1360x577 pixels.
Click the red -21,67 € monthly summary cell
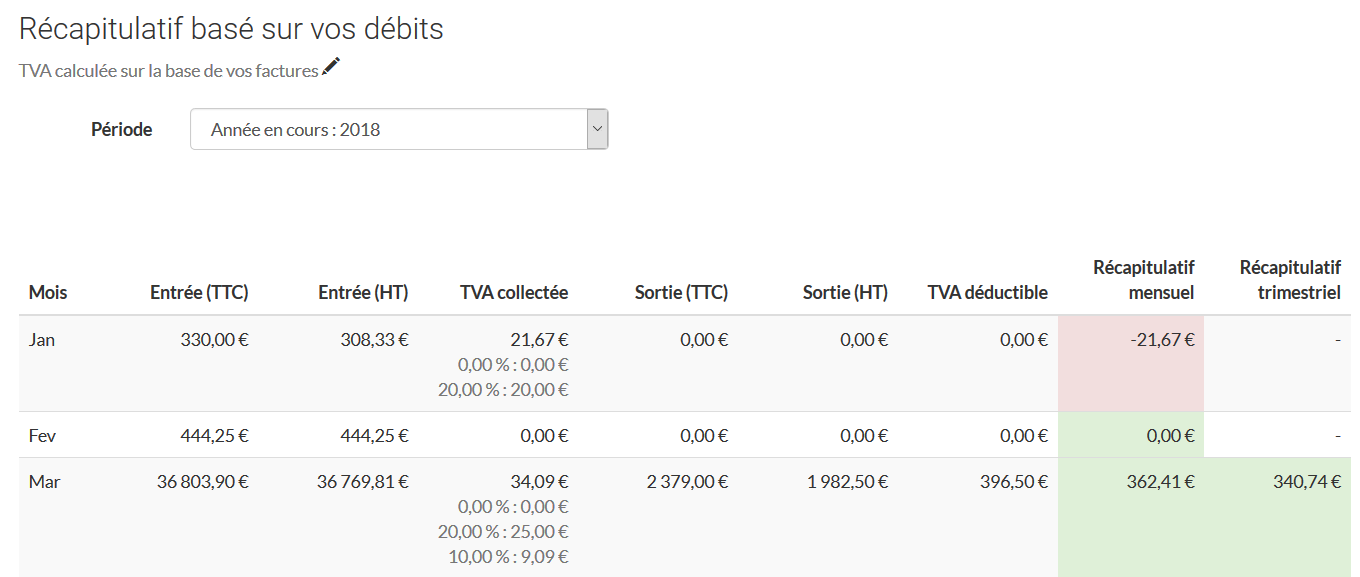1131,364
